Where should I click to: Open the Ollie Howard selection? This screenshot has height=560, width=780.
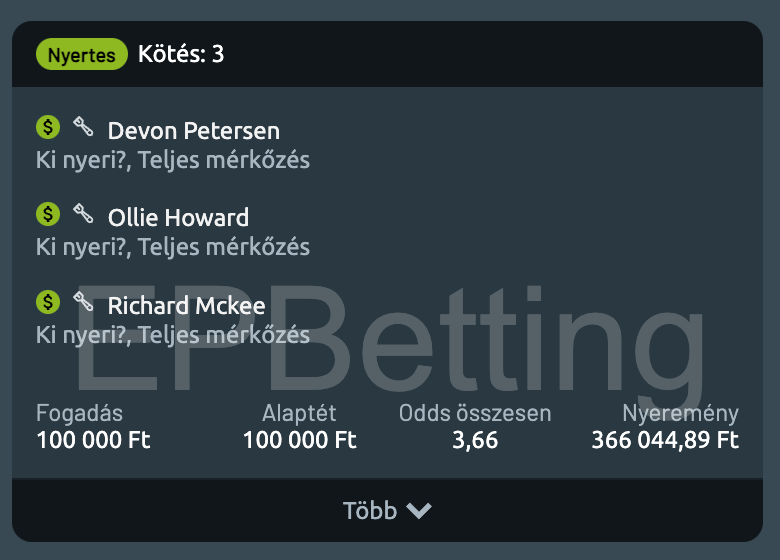click(x=178, y=218)
